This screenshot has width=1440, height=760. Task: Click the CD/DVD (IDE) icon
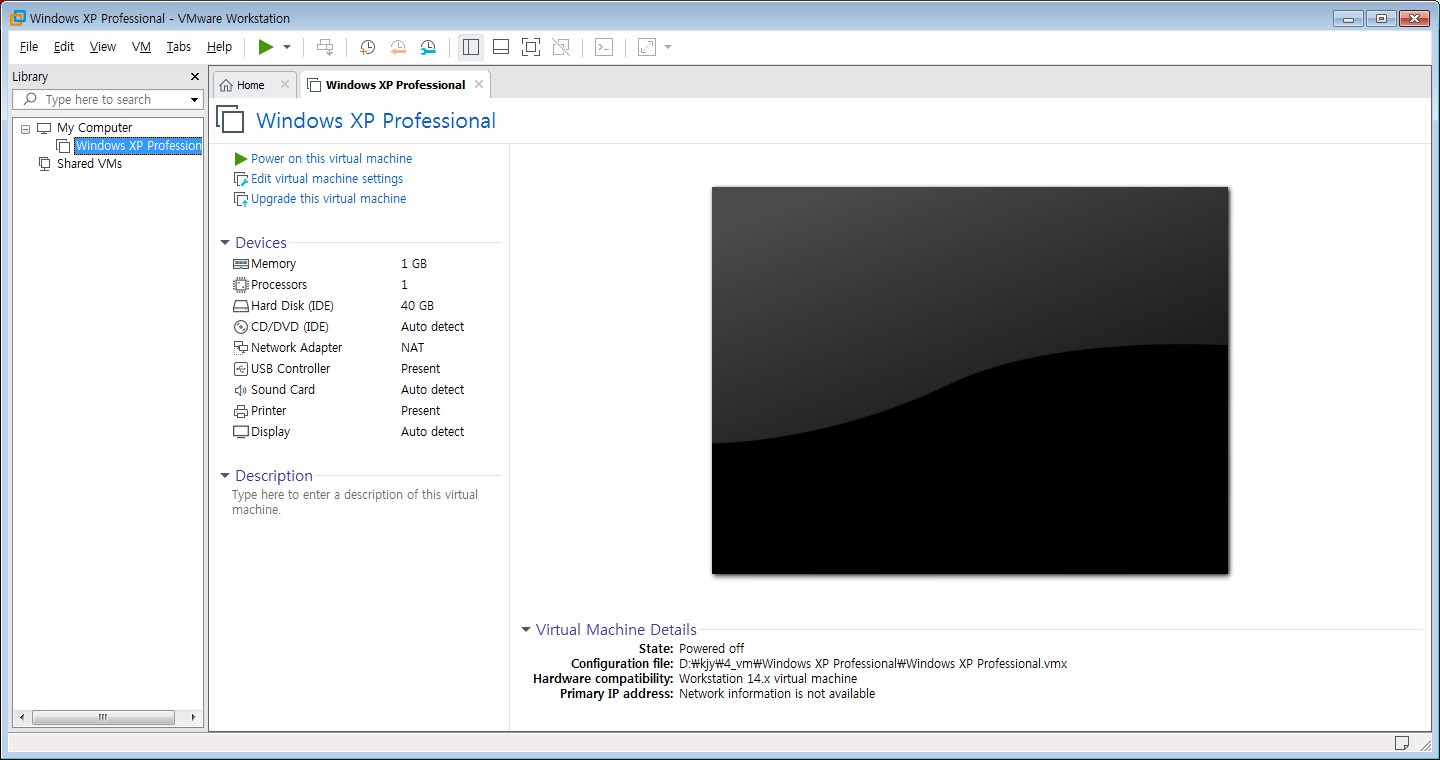click(x=240, y=327)
